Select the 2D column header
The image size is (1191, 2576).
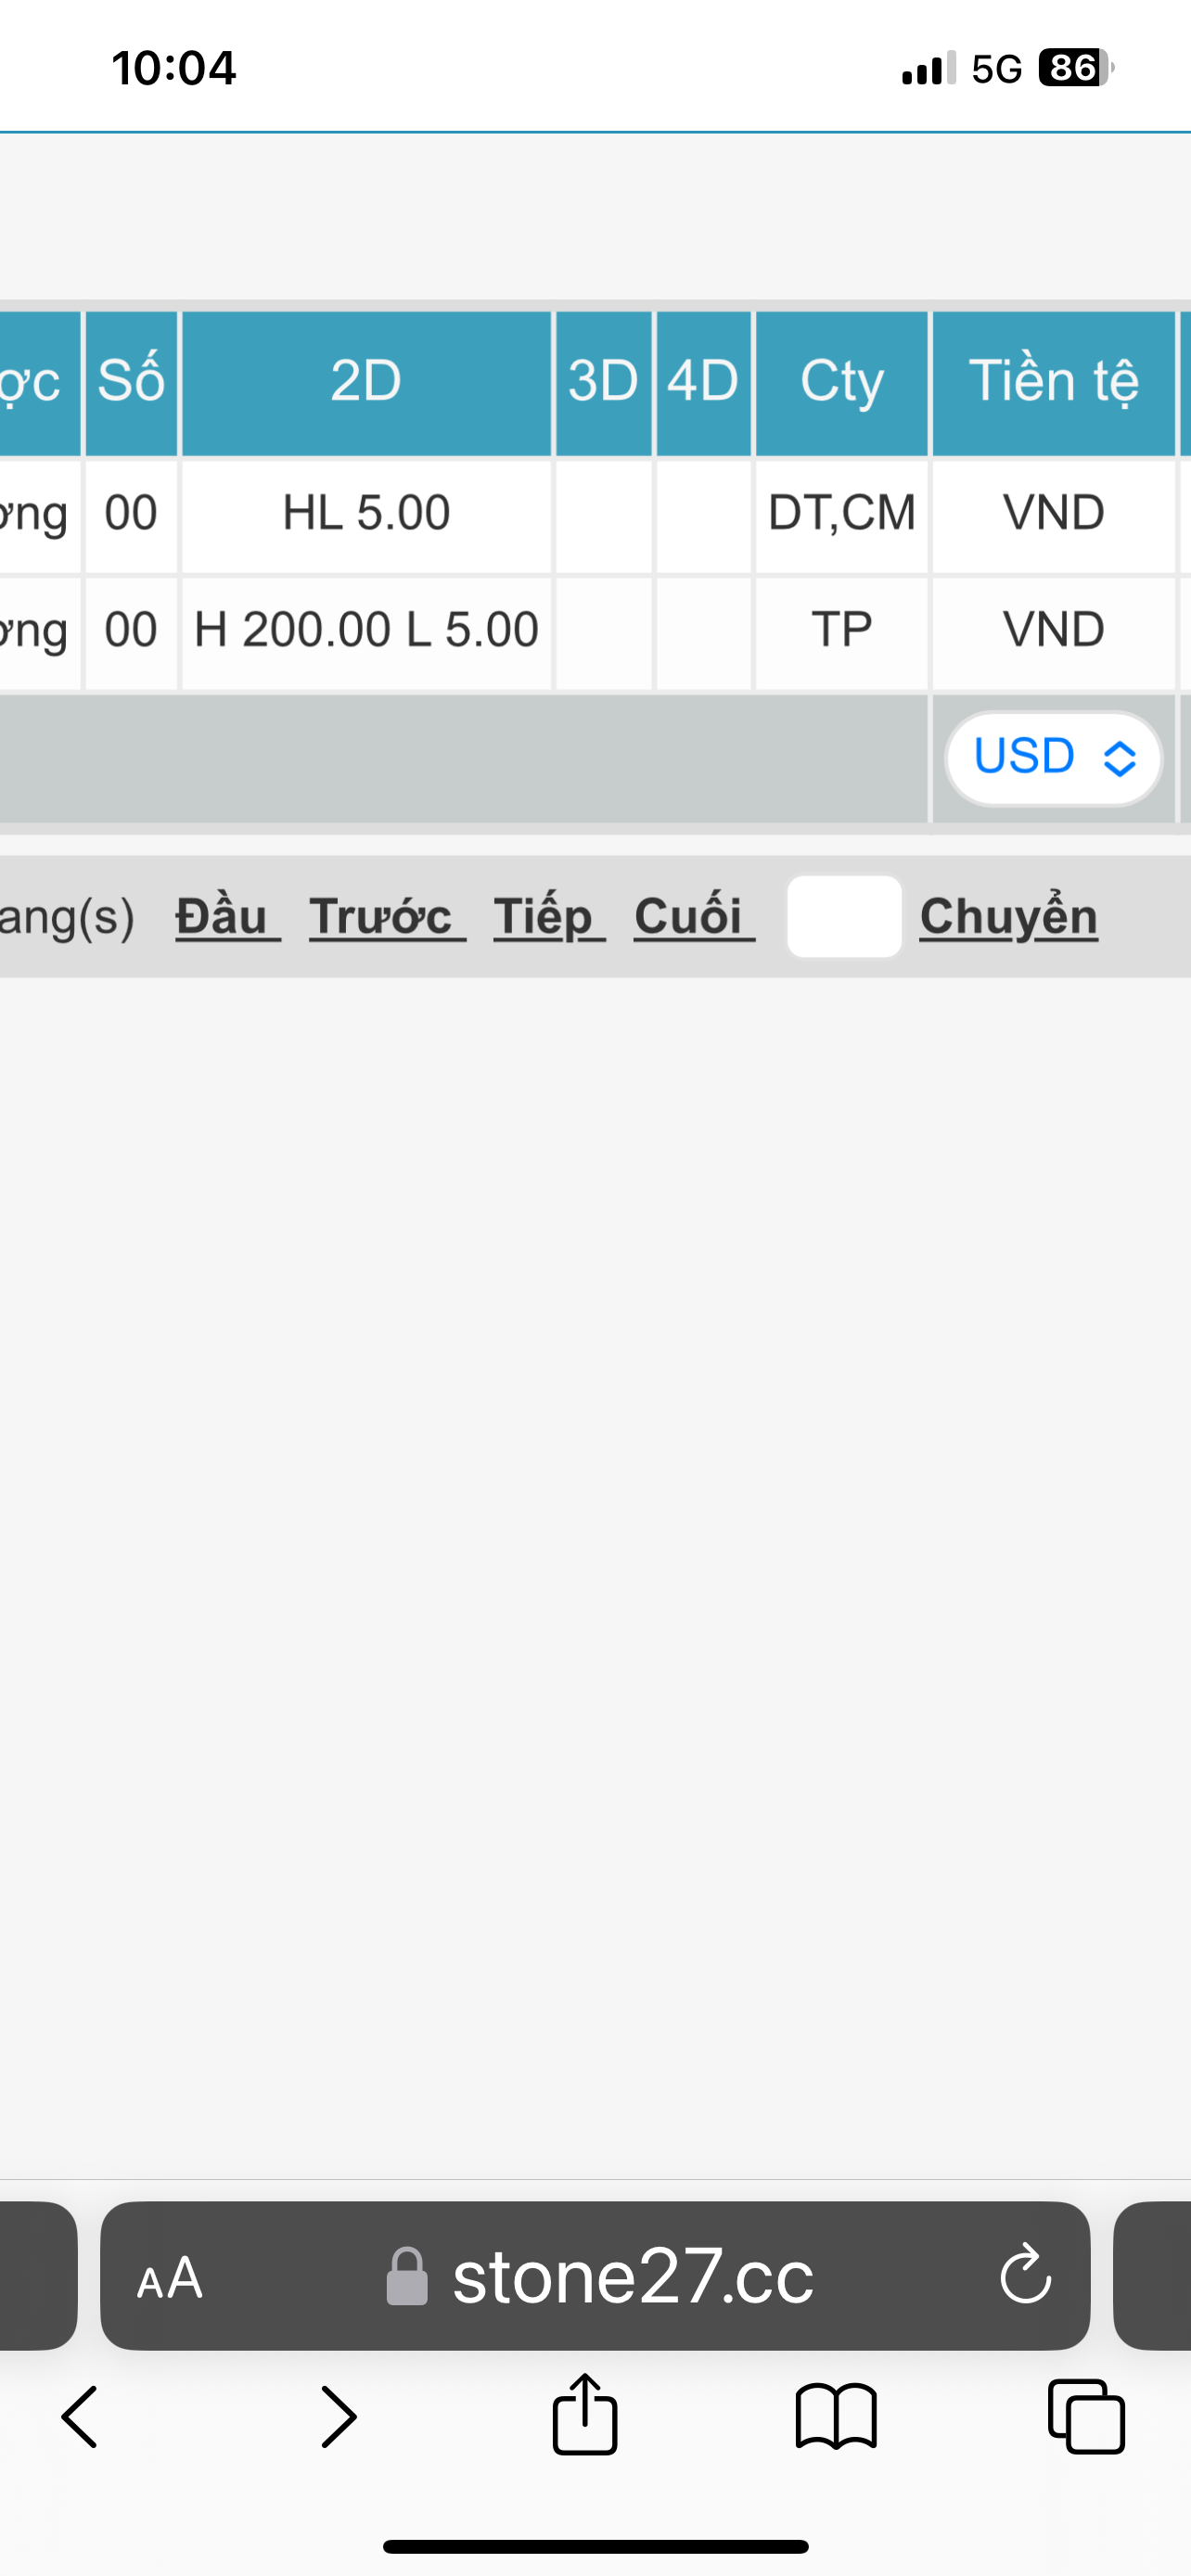tap(366, 383)
